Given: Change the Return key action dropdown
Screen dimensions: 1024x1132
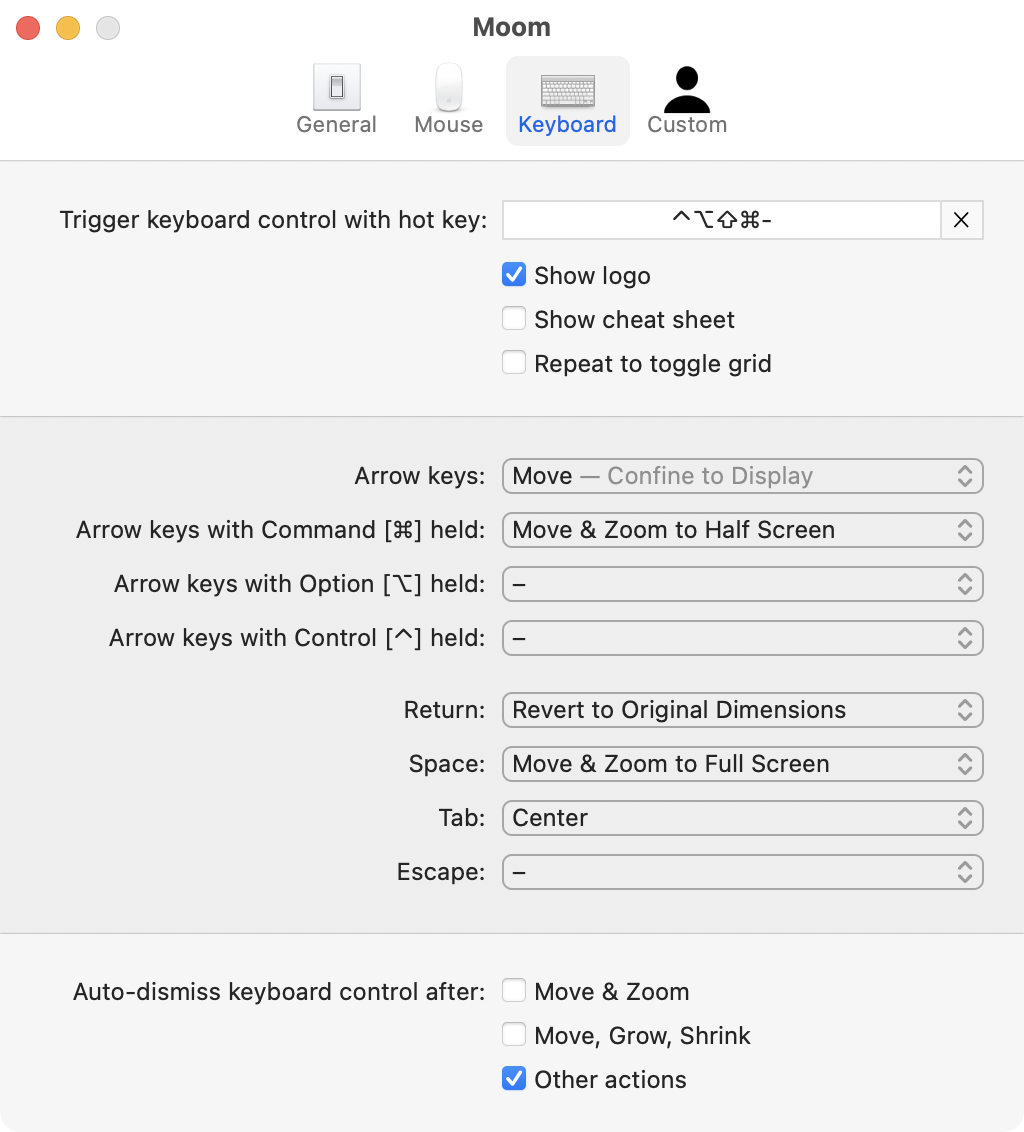Looking at the screenshot, I should point(742,710).
